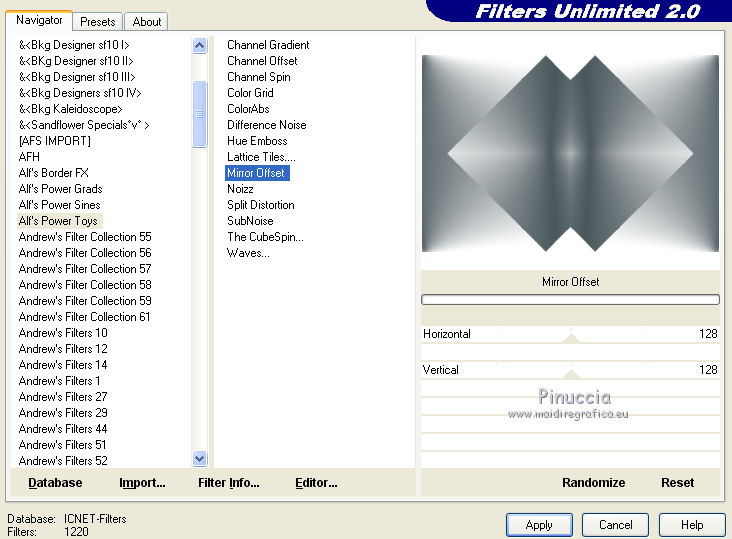Select the Hue Emboss filter
732x539 pixels.
(257, 140)
